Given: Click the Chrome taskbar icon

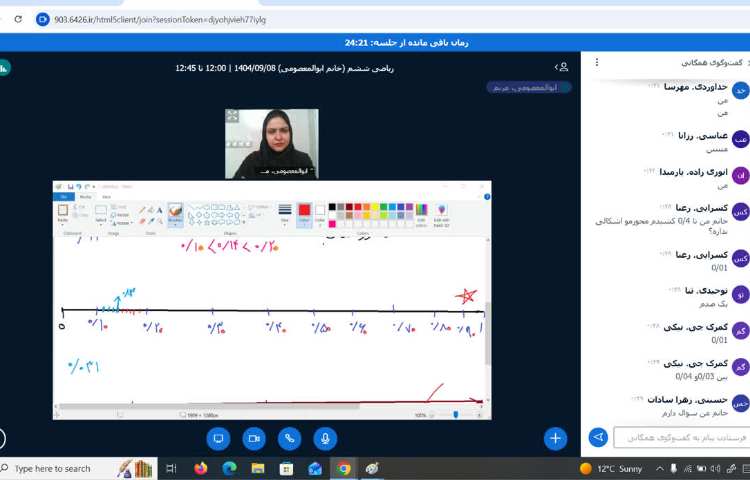Looking at the screenshot, I should click(x=343, y=469).
